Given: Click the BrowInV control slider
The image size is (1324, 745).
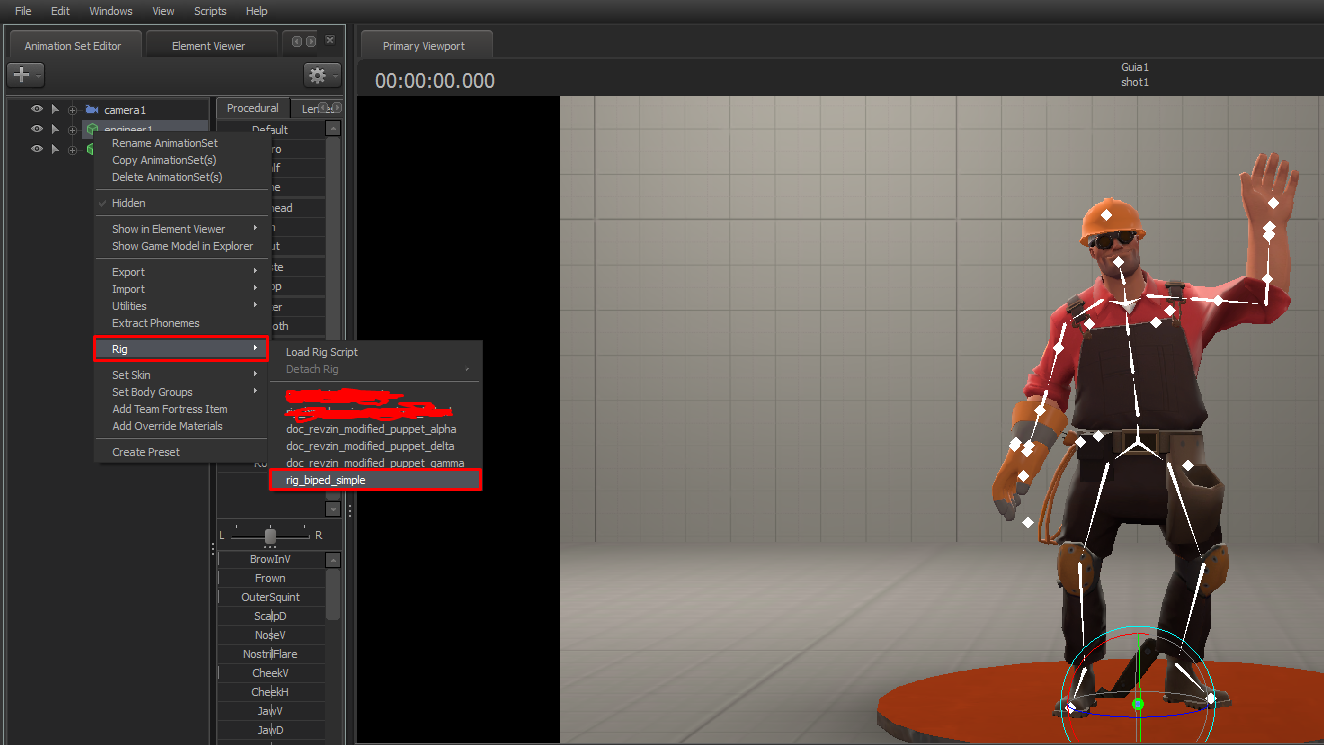Looking at the screenshot, I should tap(271, 559).
